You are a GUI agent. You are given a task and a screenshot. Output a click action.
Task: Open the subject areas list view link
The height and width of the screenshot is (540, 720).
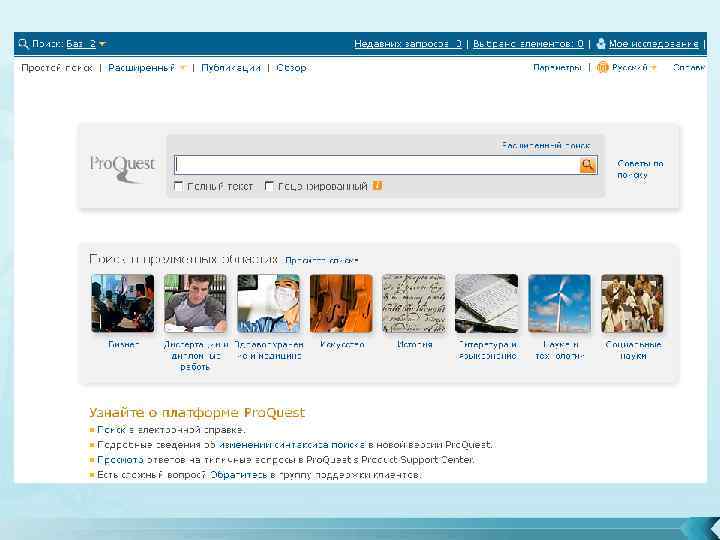pos(321,260)
